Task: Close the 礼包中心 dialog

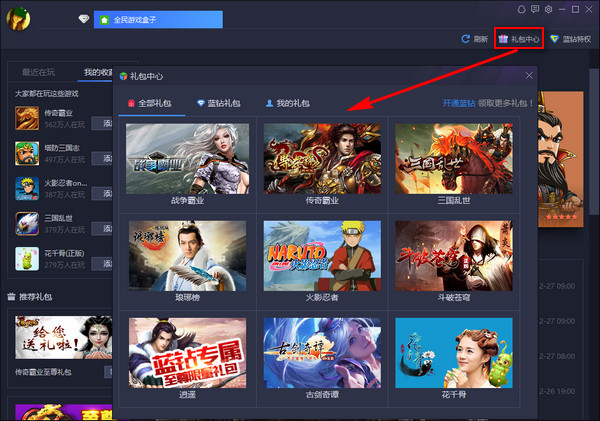Action: point(529,75)
